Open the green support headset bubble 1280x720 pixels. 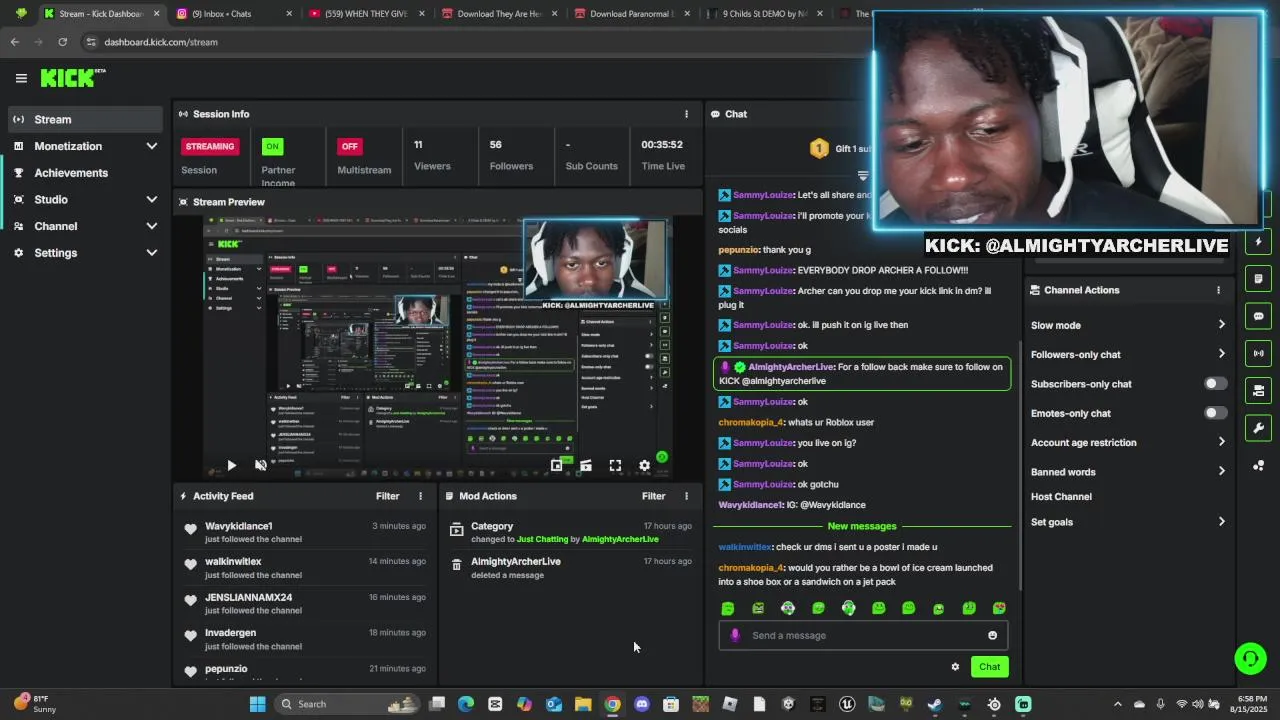tap(1250, 657)
